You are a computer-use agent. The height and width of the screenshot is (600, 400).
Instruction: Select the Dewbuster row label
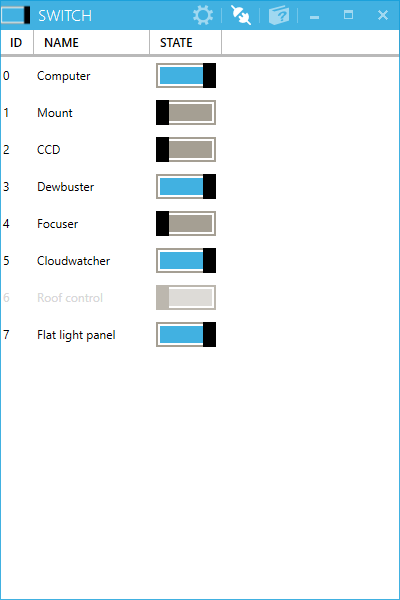65,187
